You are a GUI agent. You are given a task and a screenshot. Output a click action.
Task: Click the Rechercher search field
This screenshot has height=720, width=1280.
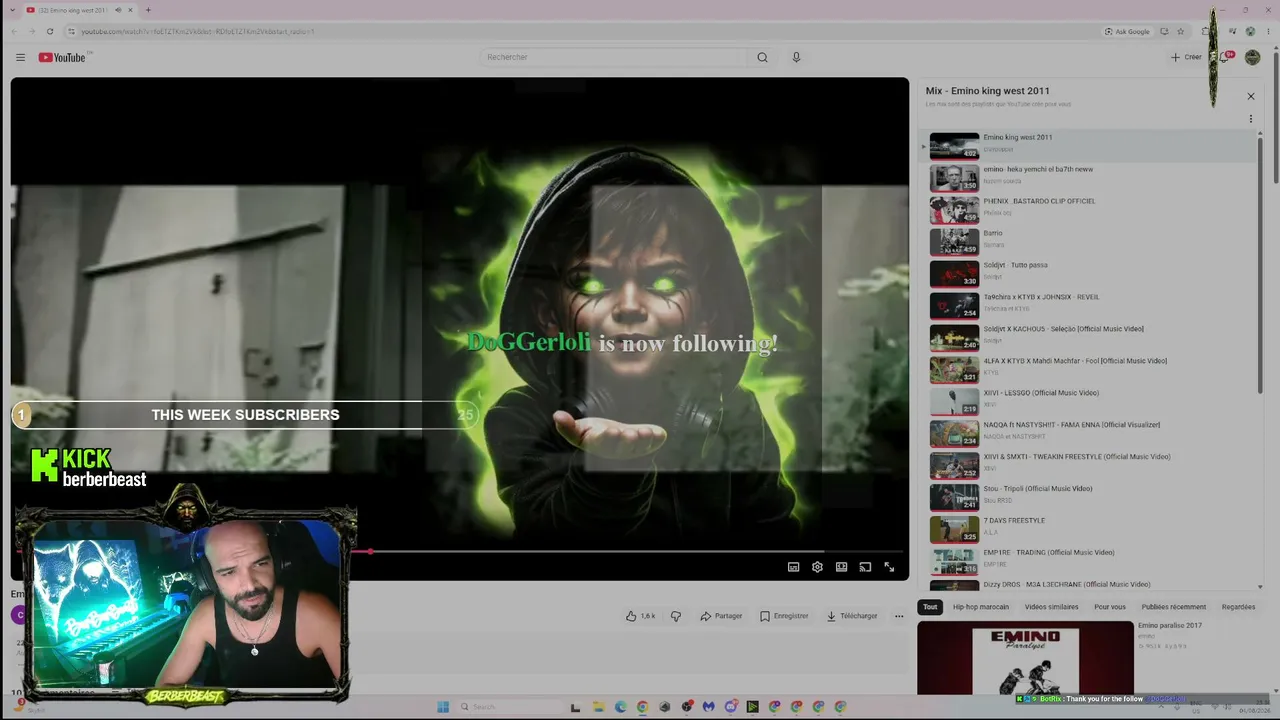[613, 57]
